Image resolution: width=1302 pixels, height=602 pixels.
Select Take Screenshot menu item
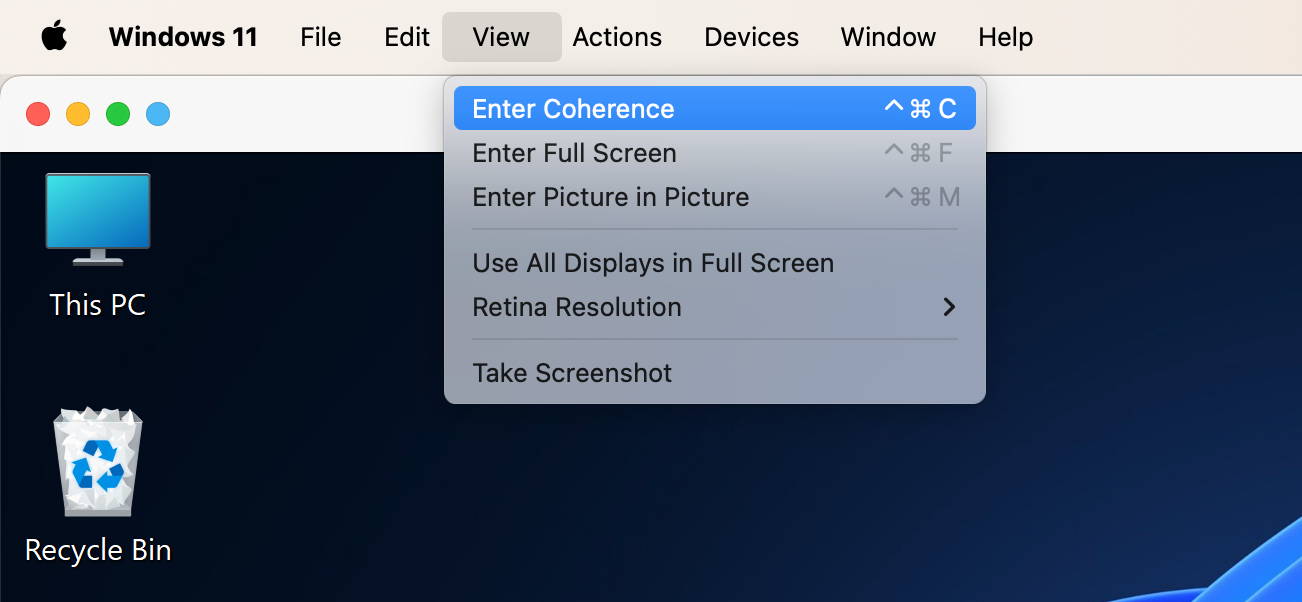pyautogui.click(x=572, y=373)
